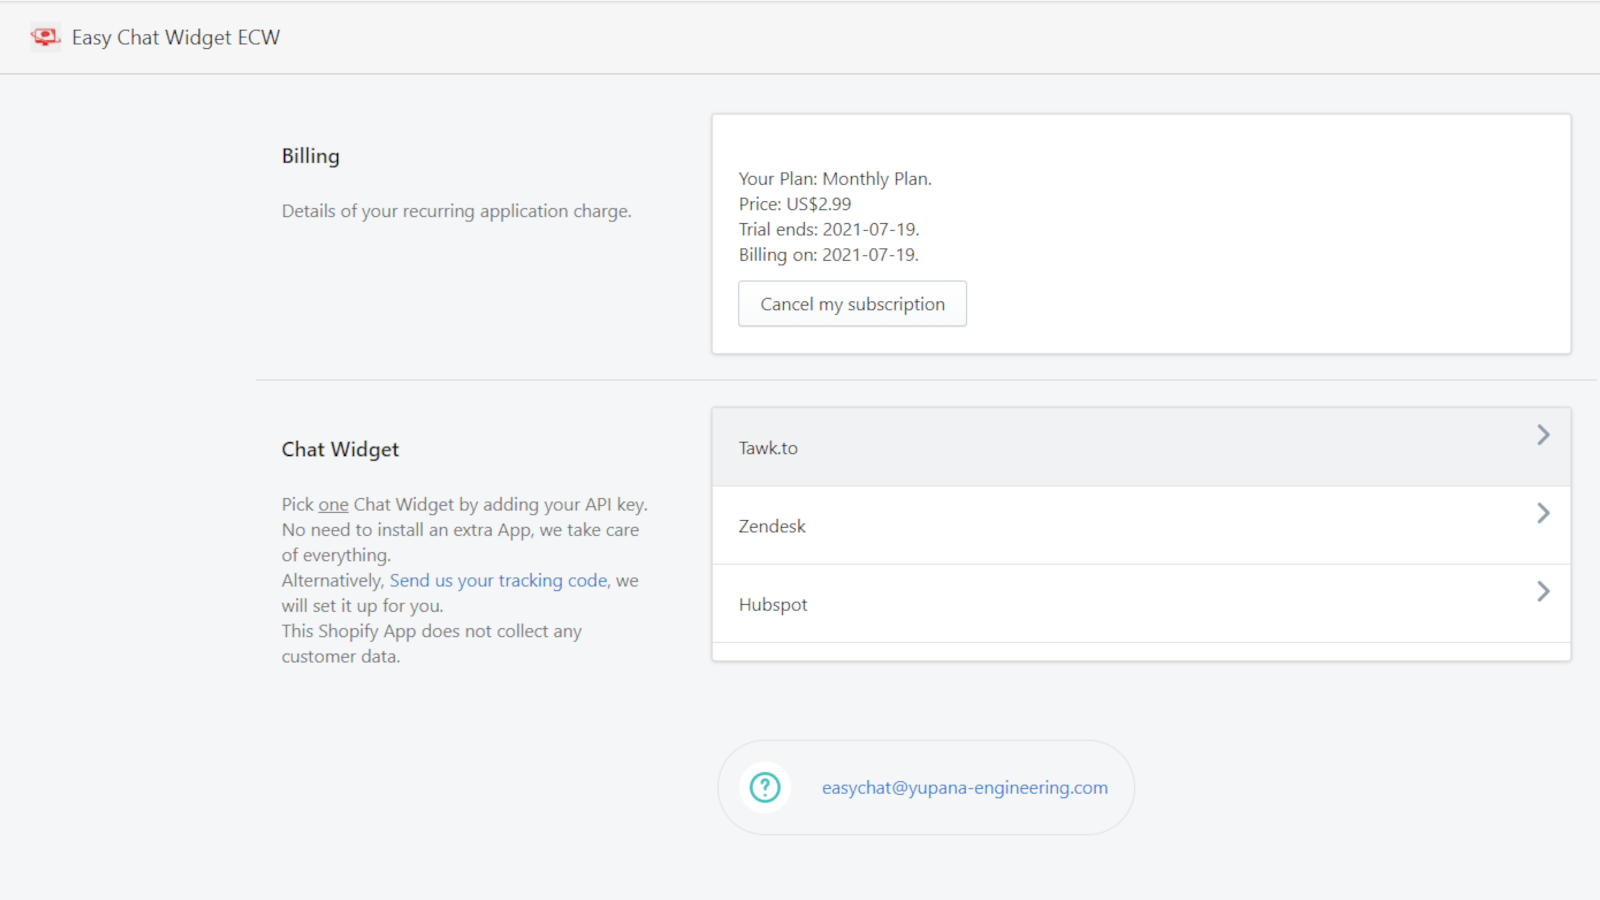The image size is (1600, 900).
Task: Click the red Easy Chat Widget app icon
Action: click(x=45, y=37)
